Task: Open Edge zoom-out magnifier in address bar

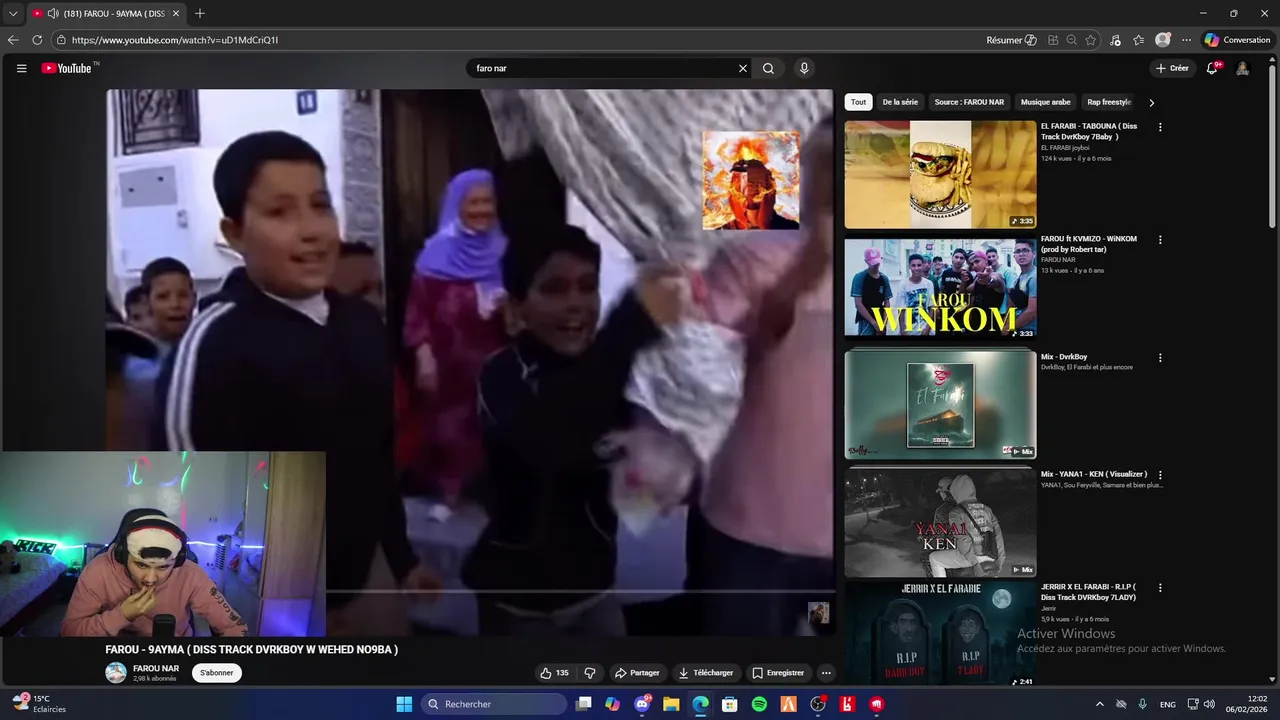Action: click(x=1071, y=40)
